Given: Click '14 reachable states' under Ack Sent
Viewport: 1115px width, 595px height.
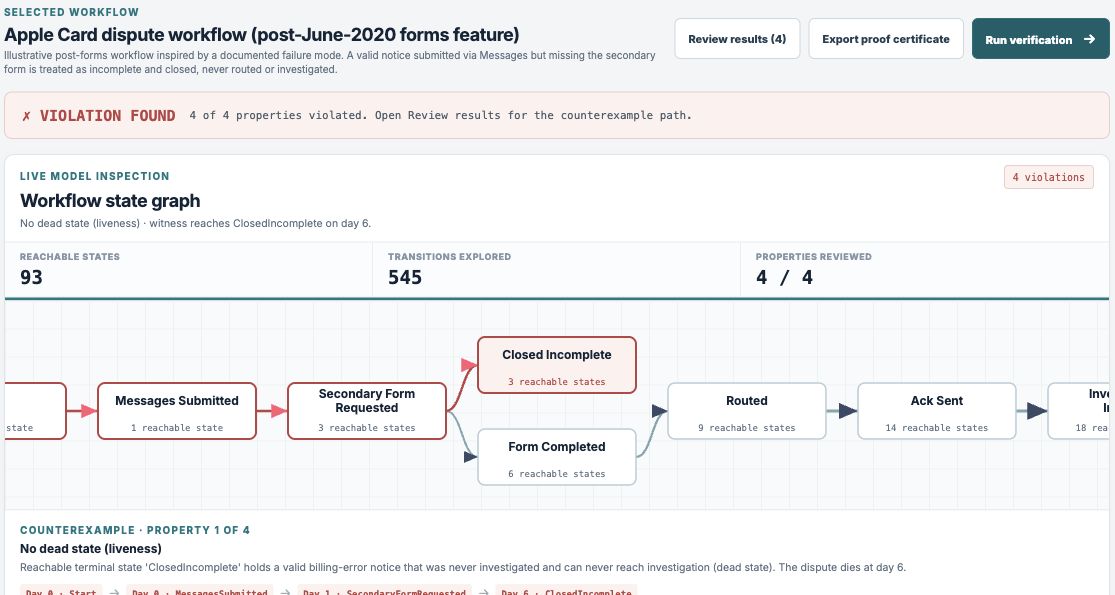Looking at the screenshot, I should point(937,428).
